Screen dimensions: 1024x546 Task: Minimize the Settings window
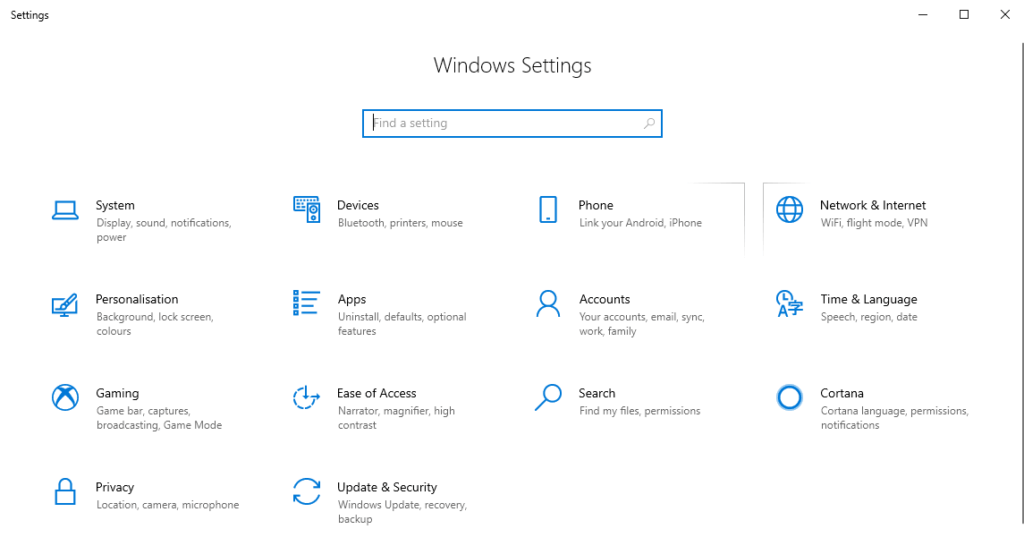point(923,14)
